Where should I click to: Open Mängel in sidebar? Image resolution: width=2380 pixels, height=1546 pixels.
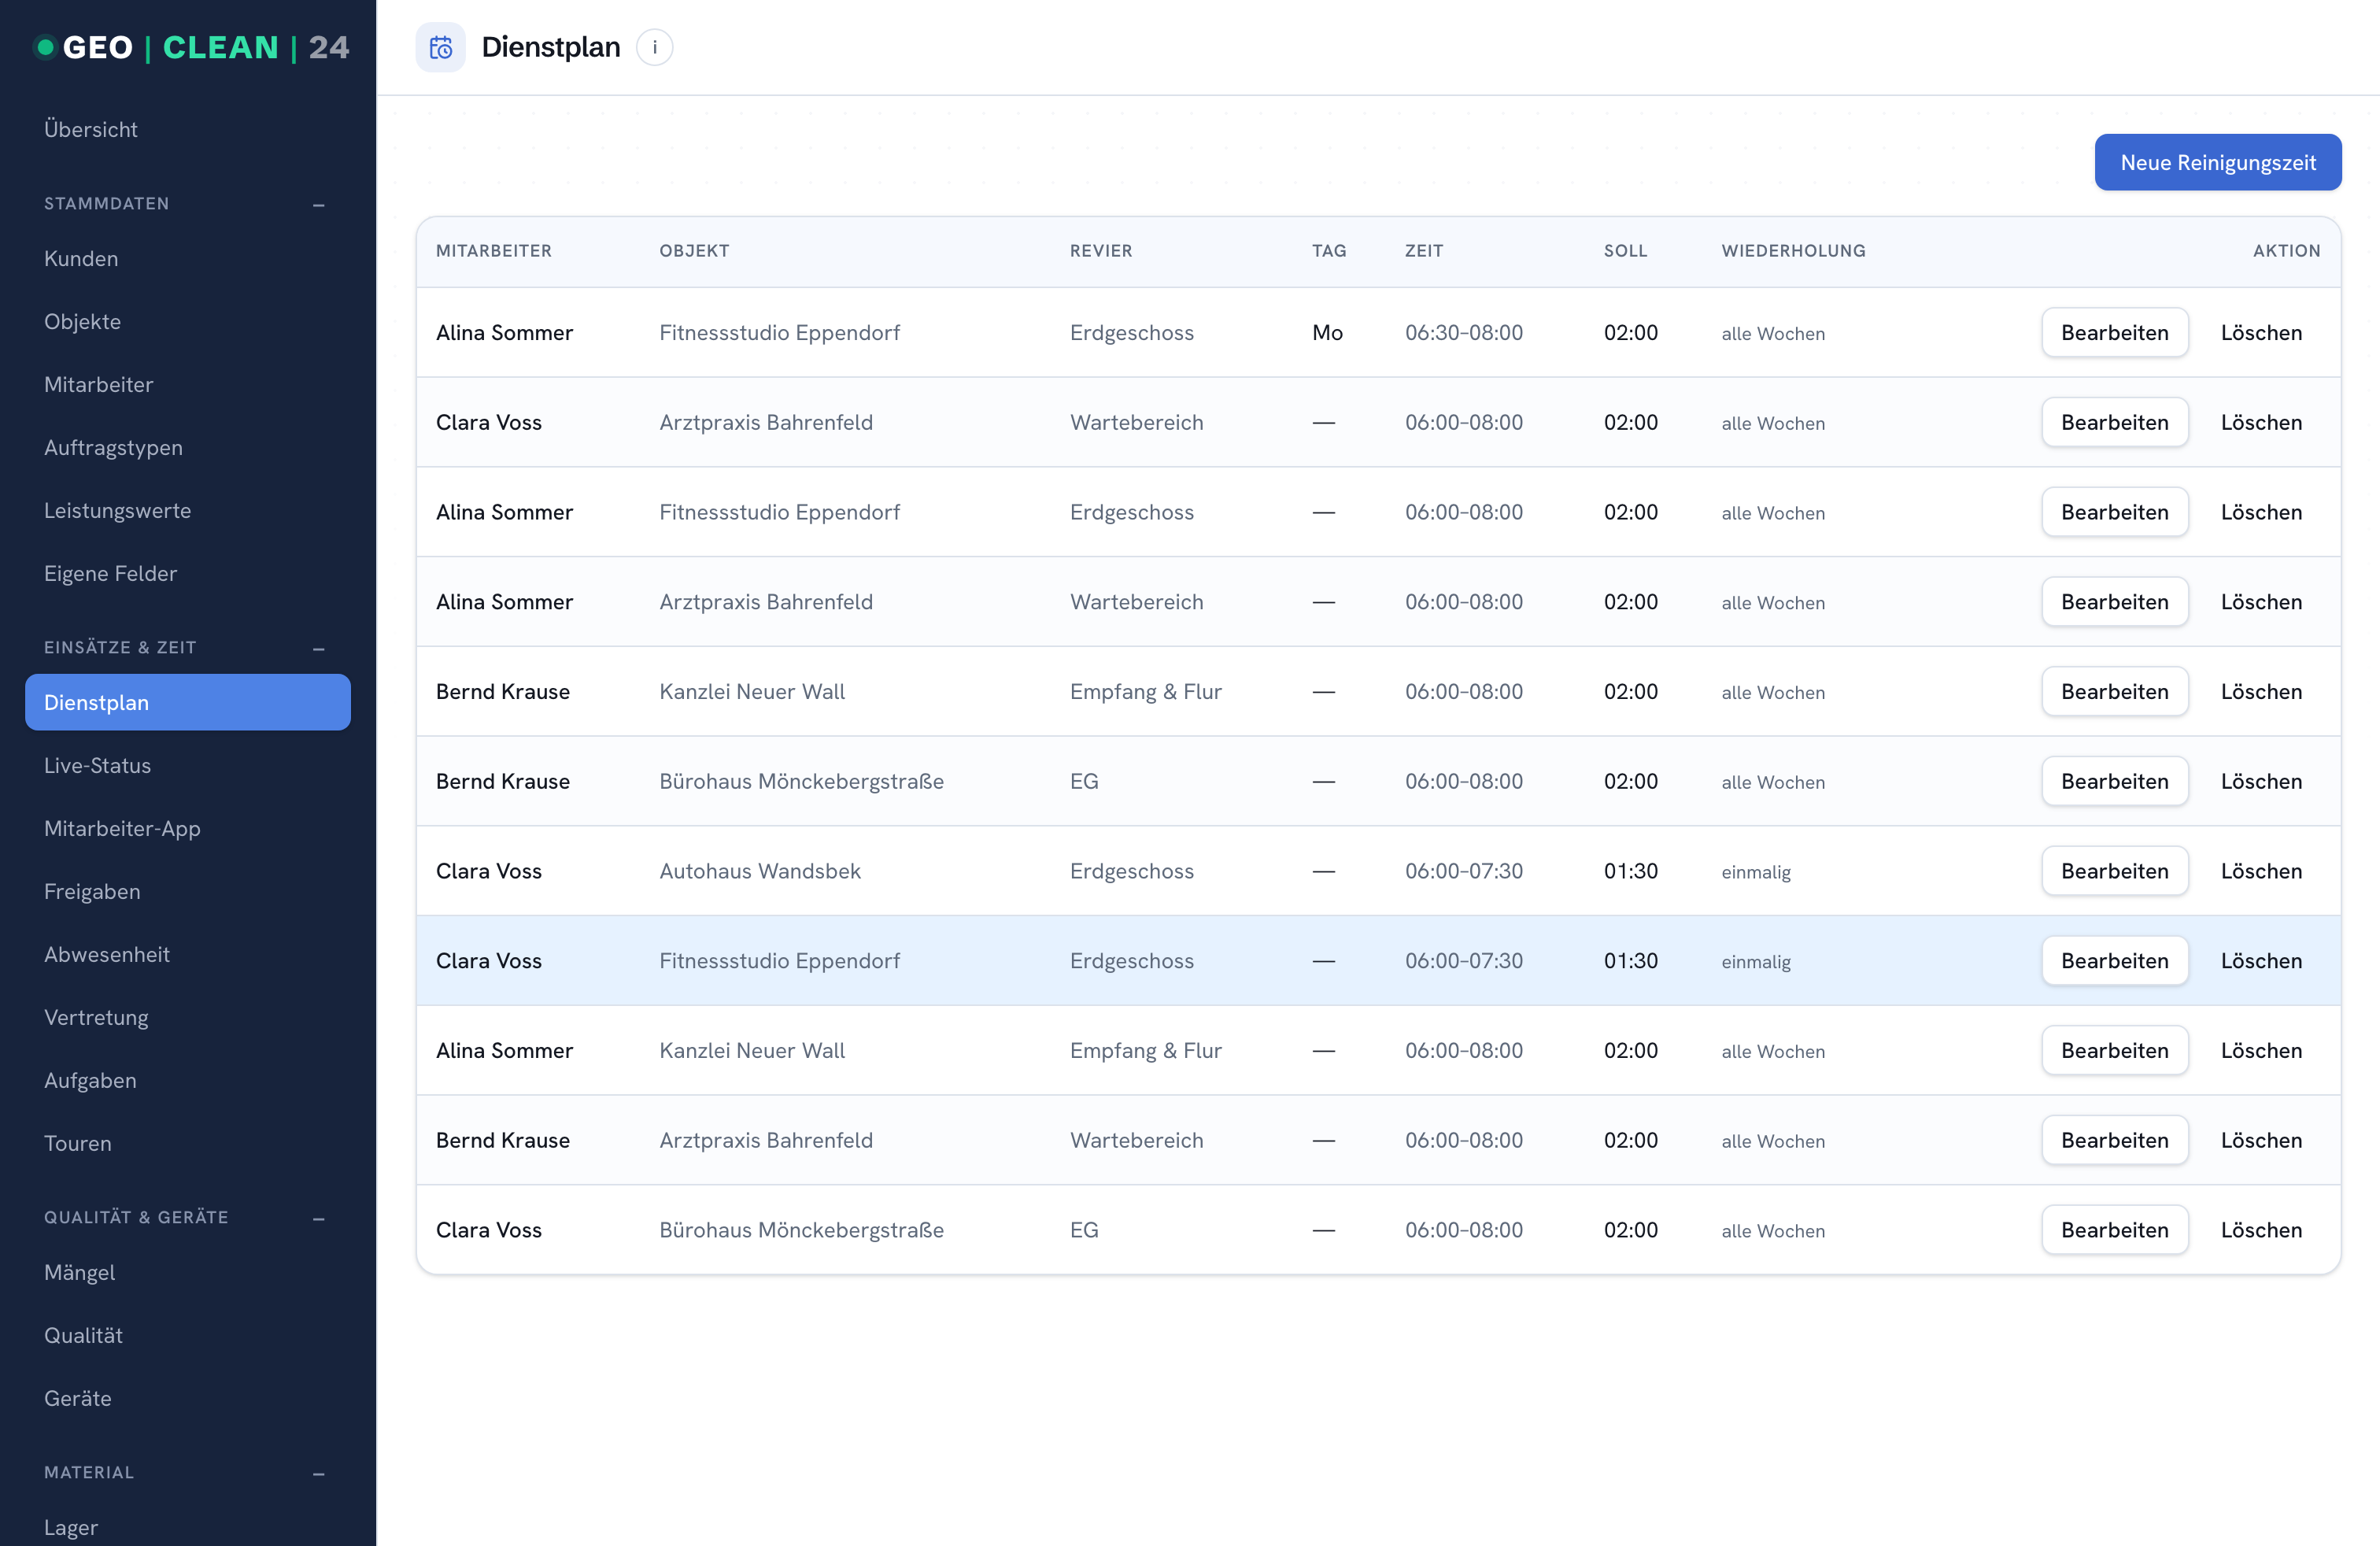(x=188, y=1272)
